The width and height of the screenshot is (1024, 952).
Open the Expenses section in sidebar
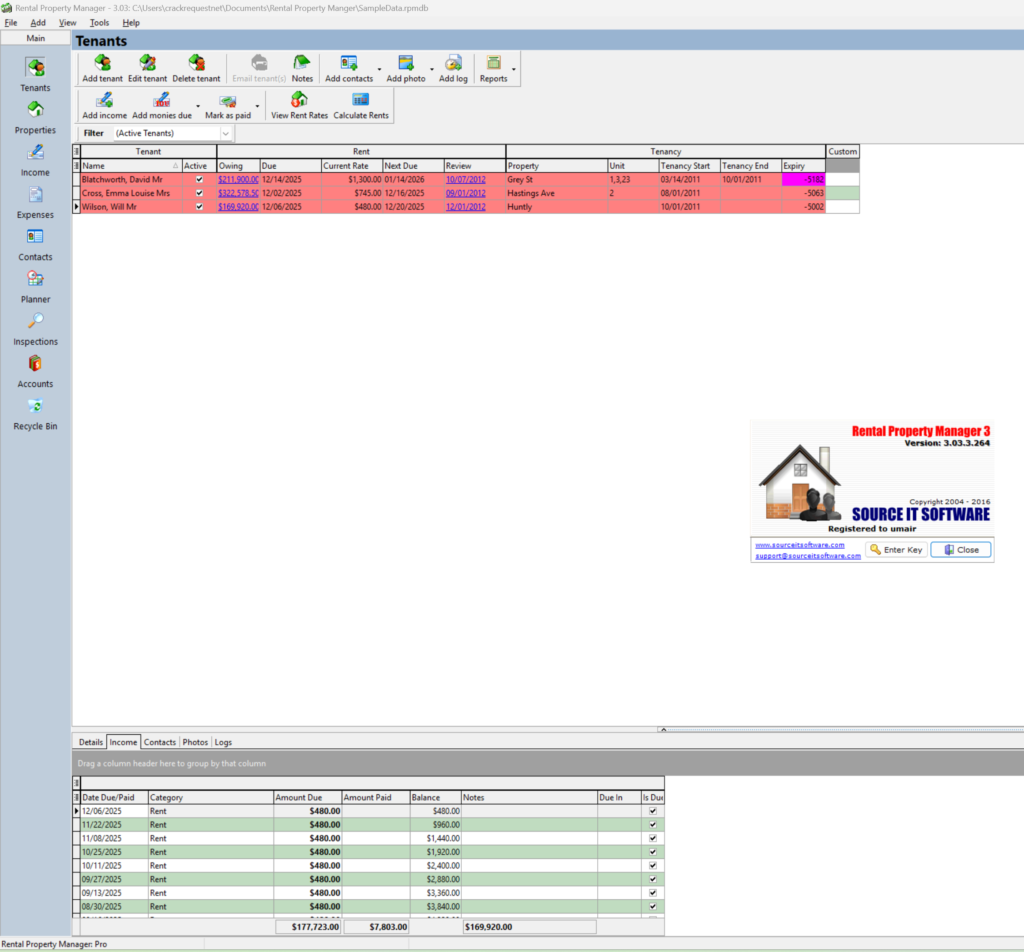(x=35, y=202)
